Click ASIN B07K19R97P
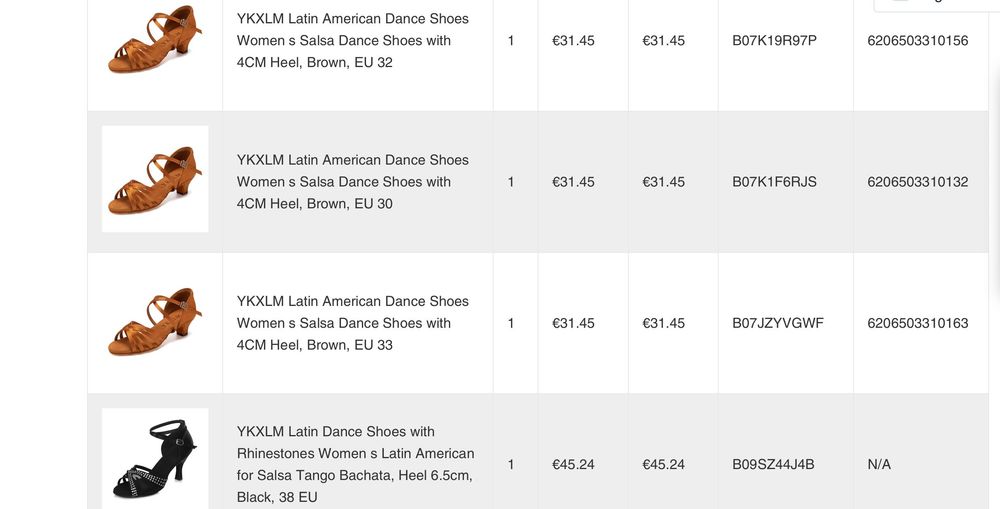The image size is (1000, 509). 774,41
